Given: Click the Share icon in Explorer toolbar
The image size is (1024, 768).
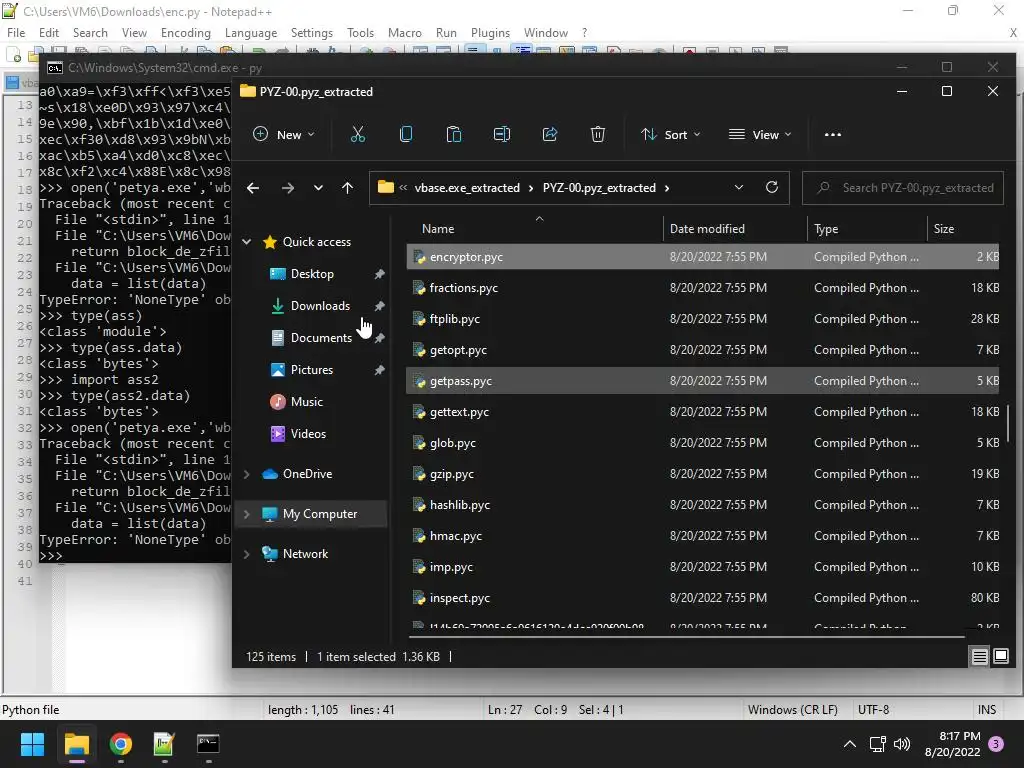Looking at the screenshot, I should pos(550,135).
